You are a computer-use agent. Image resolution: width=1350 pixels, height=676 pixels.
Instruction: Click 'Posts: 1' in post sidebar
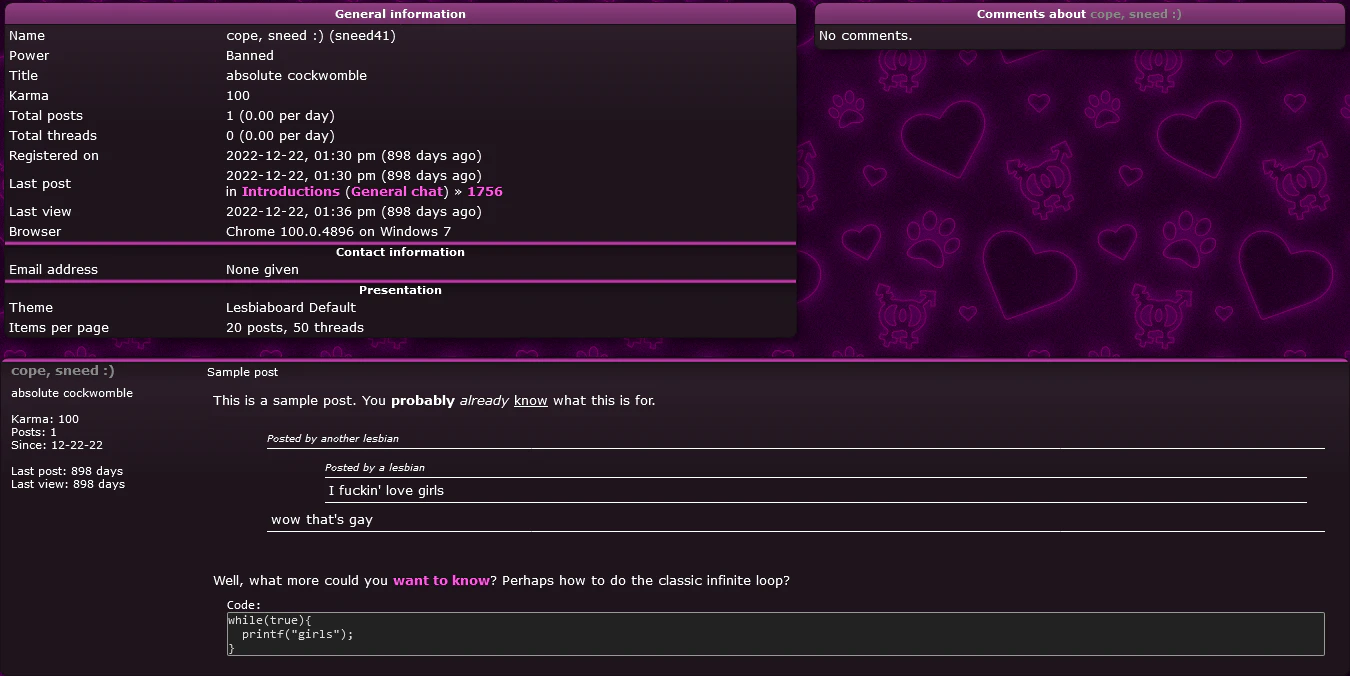pos(34,432)
